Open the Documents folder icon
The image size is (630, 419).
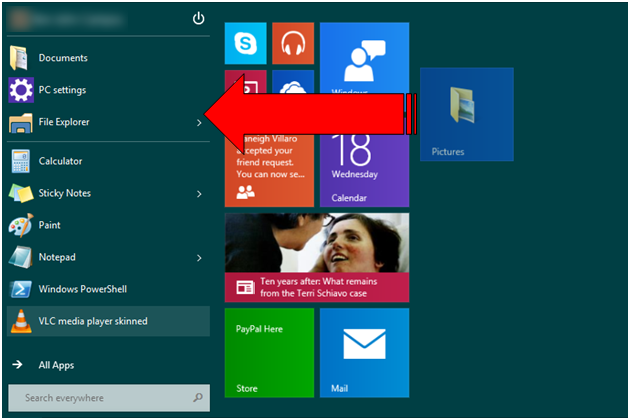tap(19, 58)
